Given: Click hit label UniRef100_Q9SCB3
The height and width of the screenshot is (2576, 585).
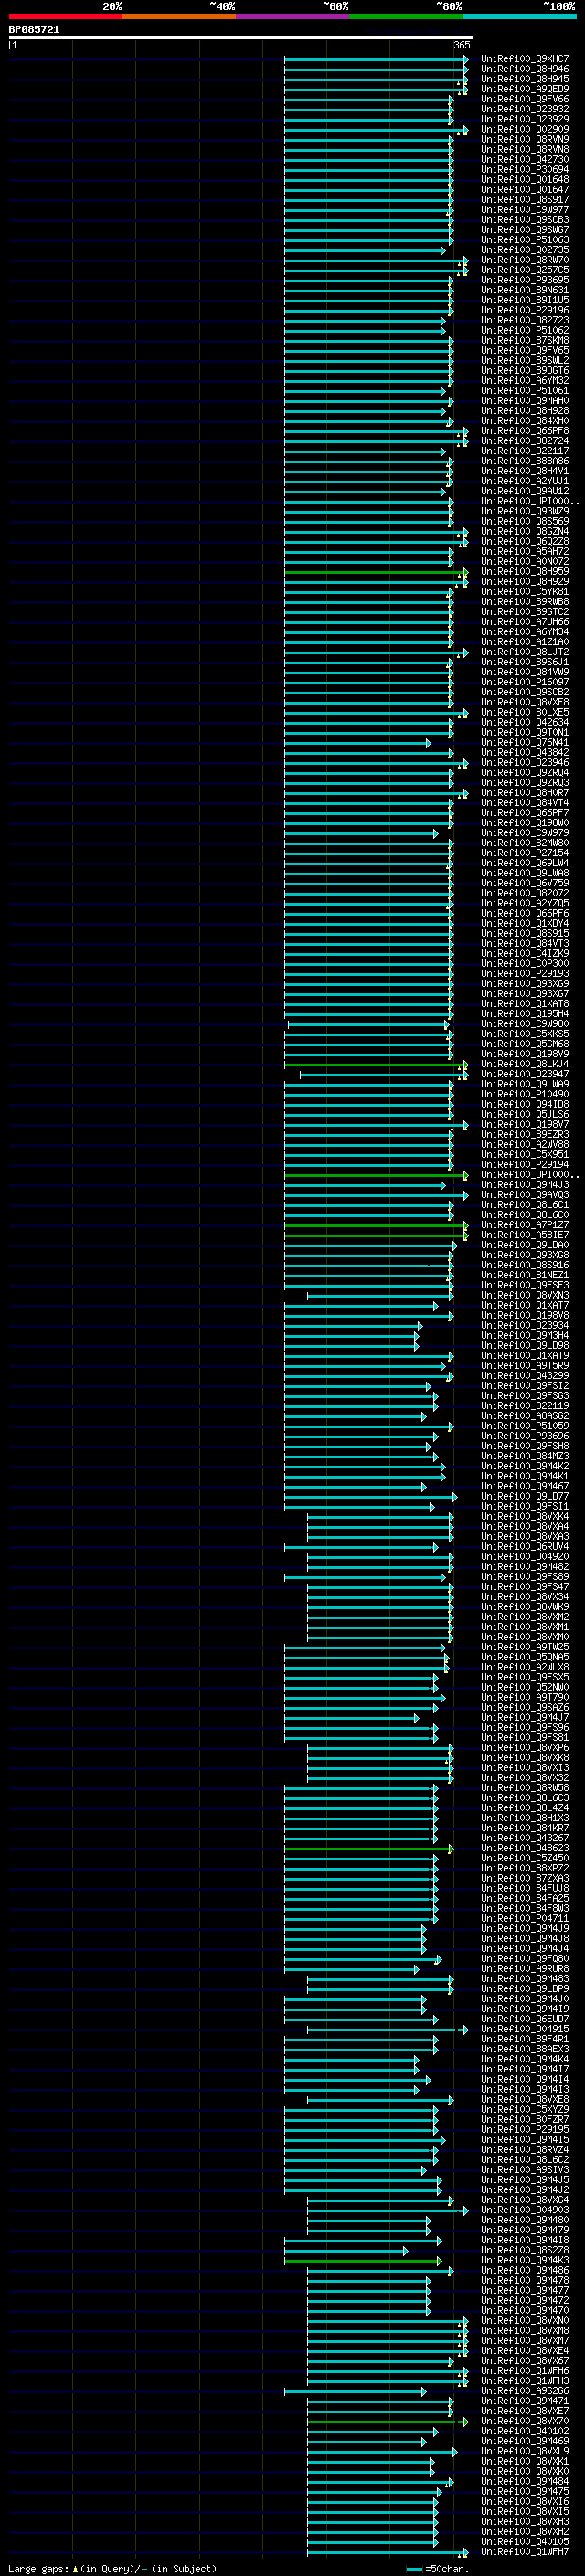Looking at the screenshot, I should click(x=525, y=220).
